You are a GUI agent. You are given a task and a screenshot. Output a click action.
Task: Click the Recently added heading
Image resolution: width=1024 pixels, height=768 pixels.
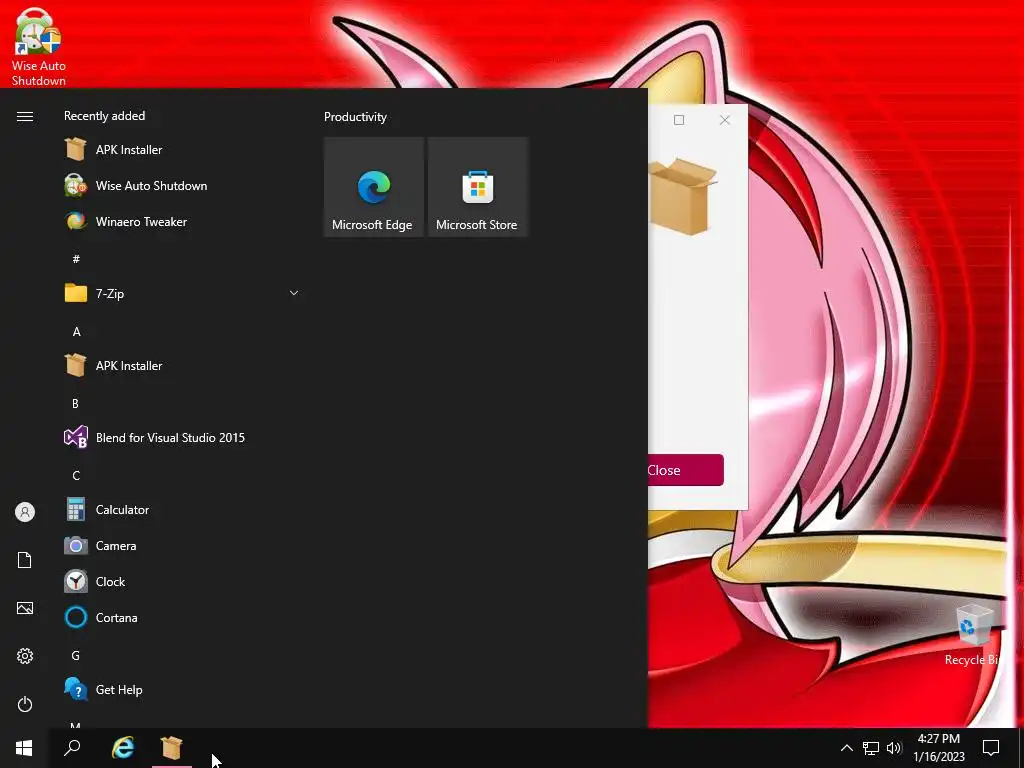pos(104,116)
